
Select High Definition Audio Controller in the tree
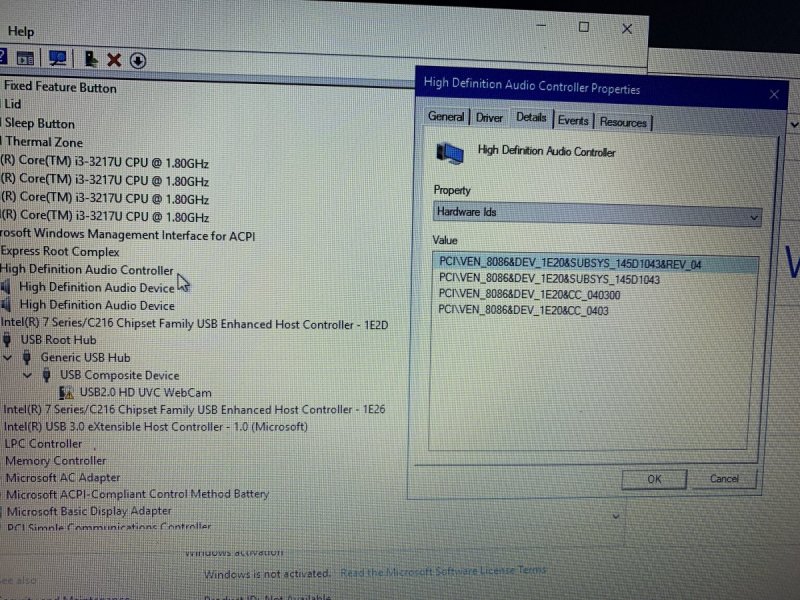[x=87, y=269]
